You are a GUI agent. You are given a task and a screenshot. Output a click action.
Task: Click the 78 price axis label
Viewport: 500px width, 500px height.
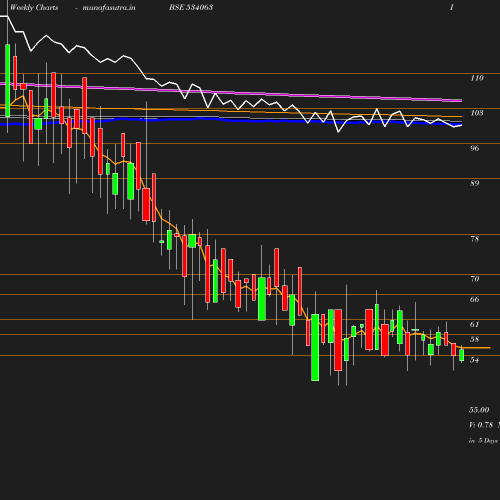475,239
